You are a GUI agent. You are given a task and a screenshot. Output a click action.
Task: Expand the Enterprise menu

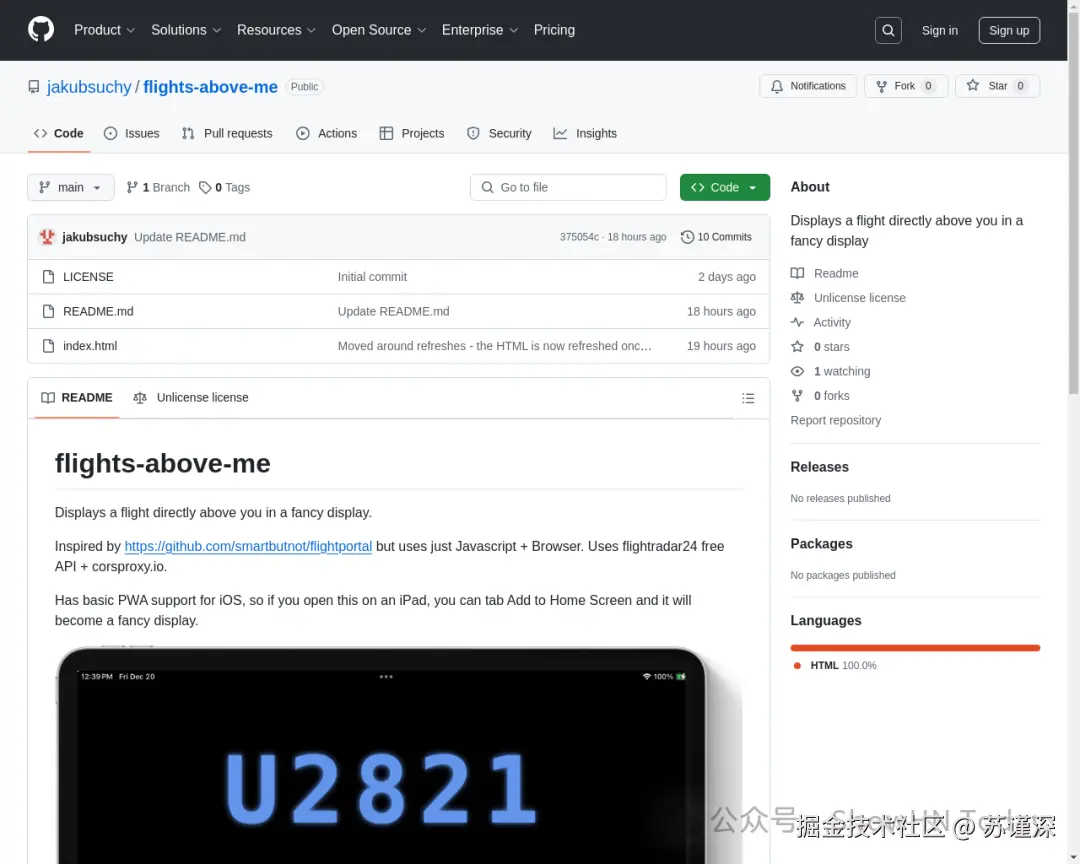coord(479,30)
